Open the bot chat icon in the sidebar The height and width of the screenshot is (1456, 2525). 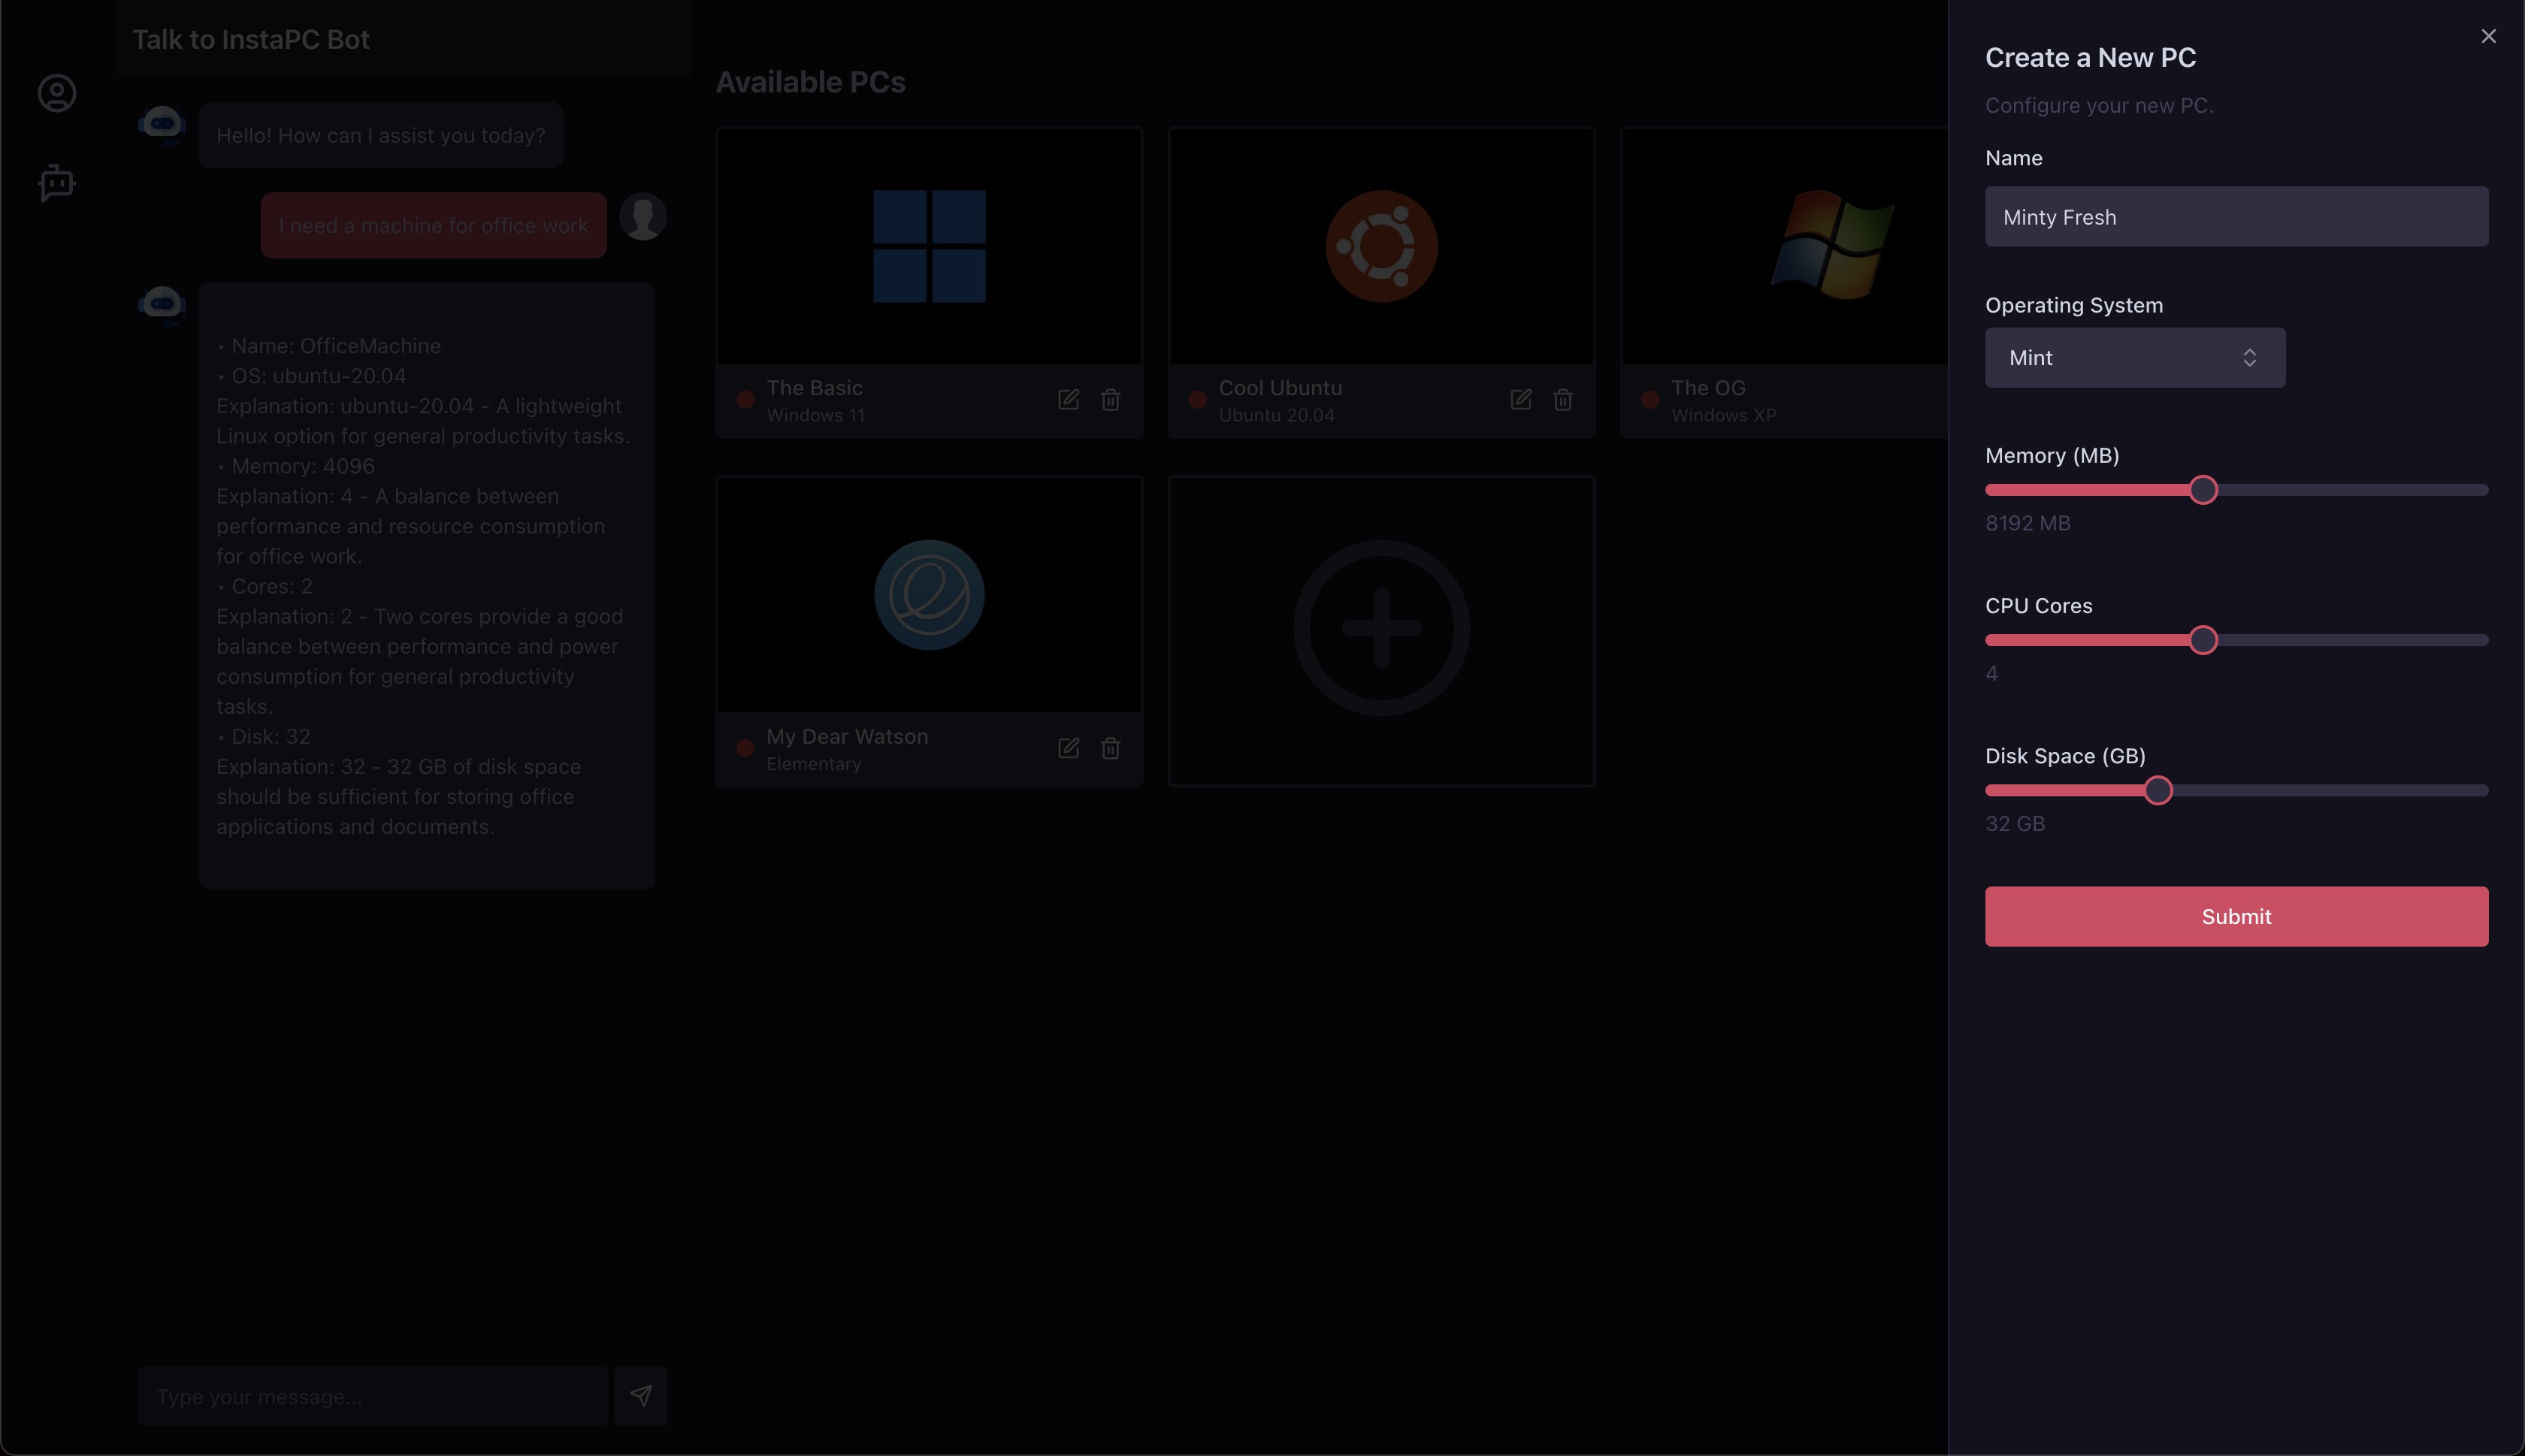point(57,183)
